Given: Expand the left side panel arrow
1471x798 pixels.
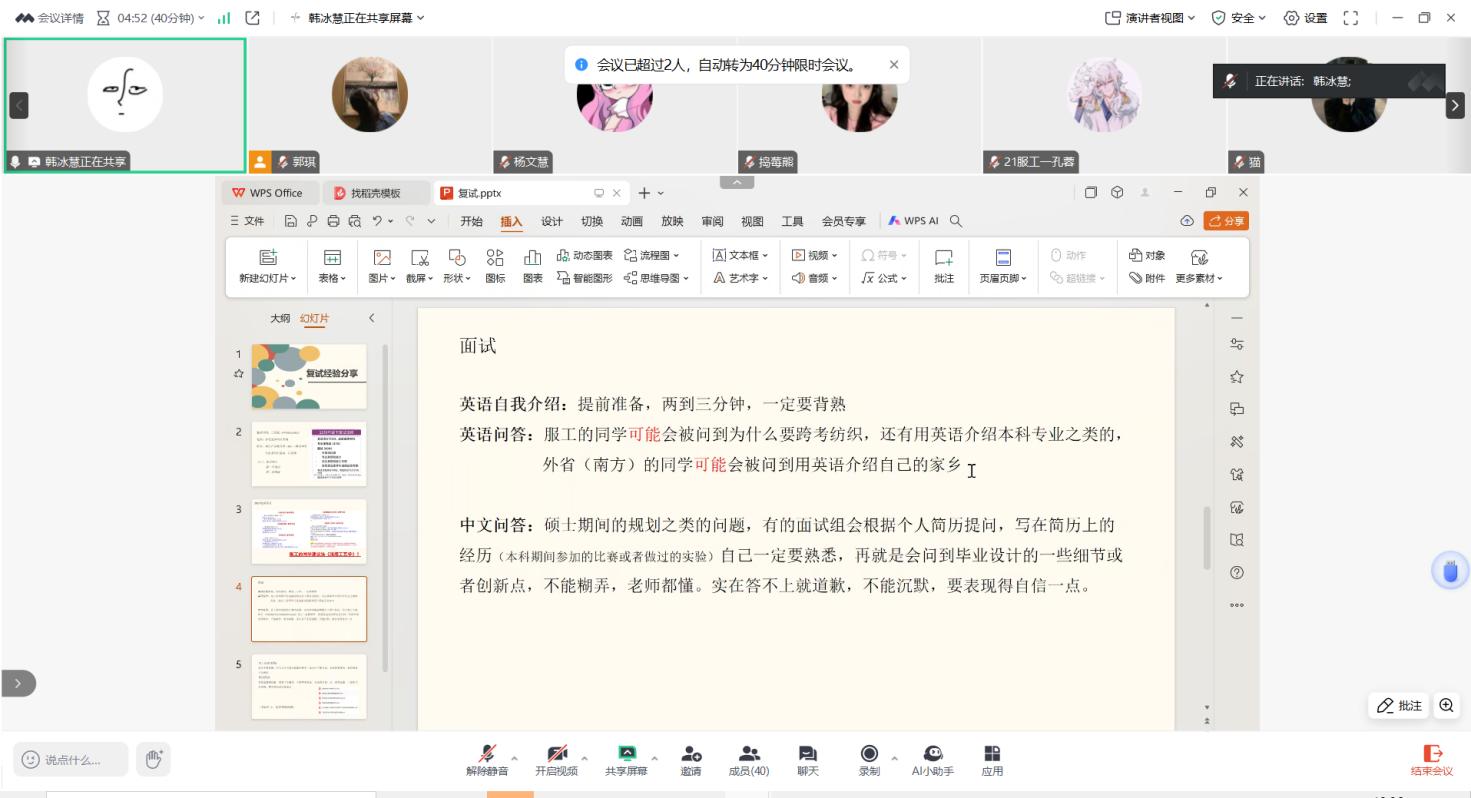Looking at the screenshot, I should point(18,683).
